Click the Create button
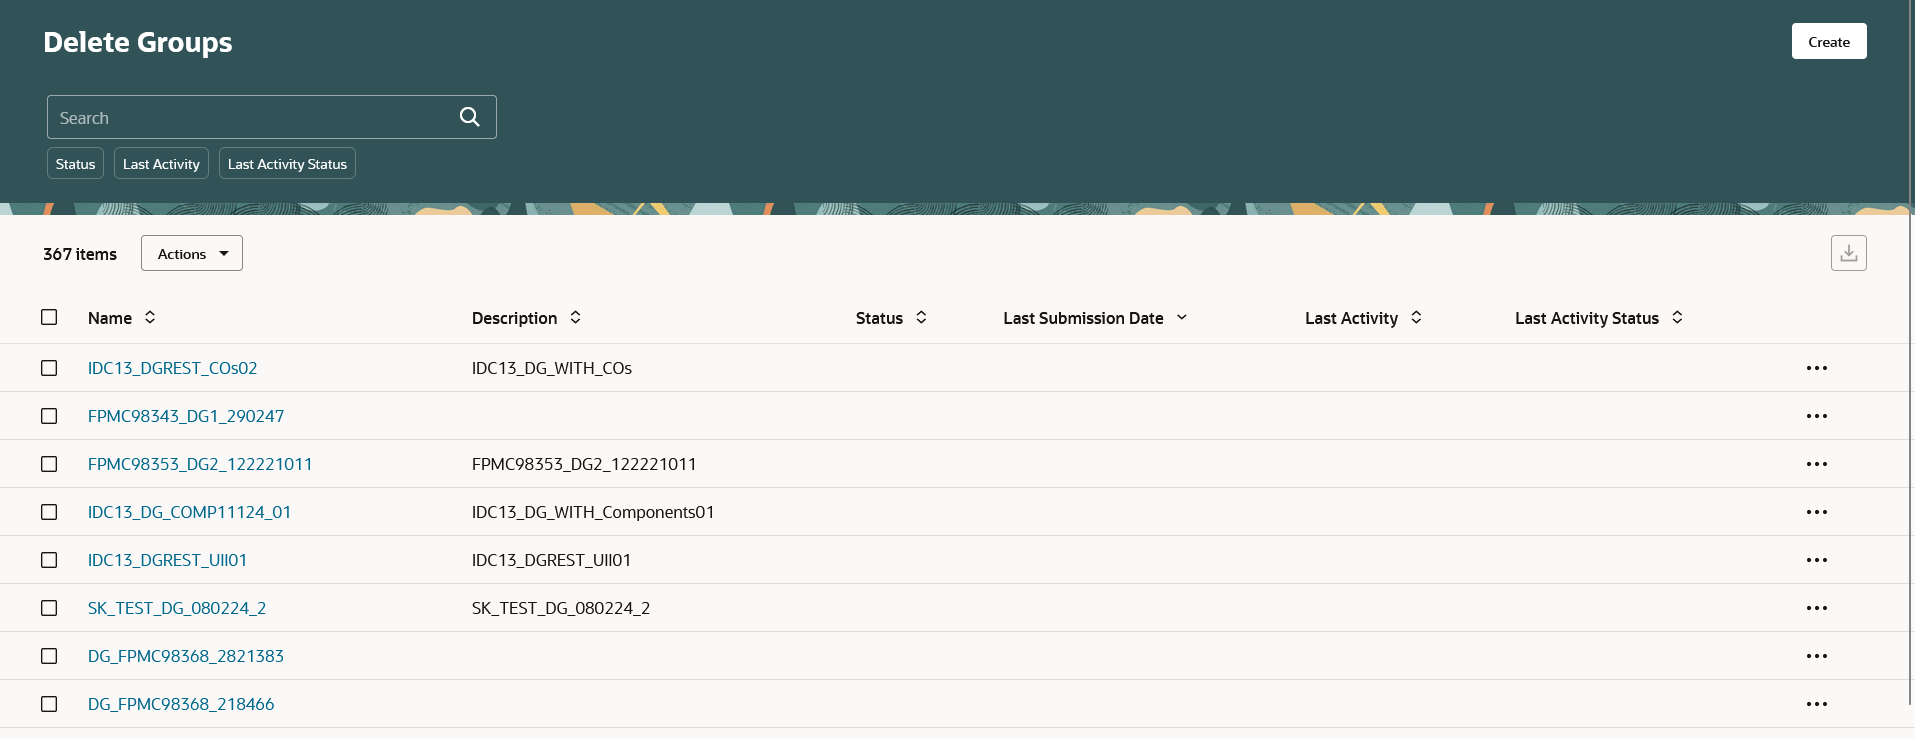Image resolution: width=1915 pixels, height=738 pixels. [x=1828, y=41]
